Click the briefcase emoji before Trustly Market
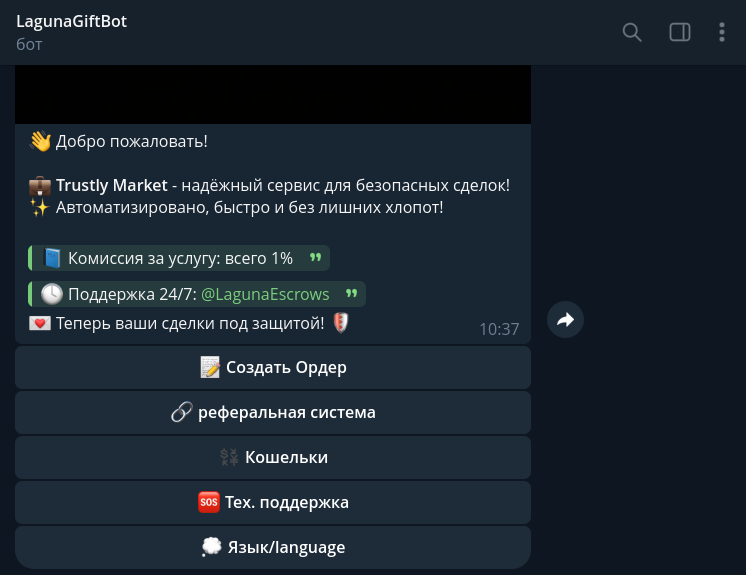Image resolution: width=746 pixels, height=575 pixels. tap(40, 186)
